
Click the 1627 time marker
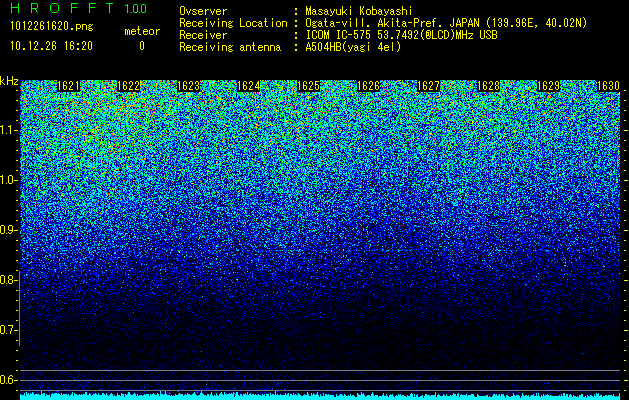pyautogui.click(x=428, y=86)
